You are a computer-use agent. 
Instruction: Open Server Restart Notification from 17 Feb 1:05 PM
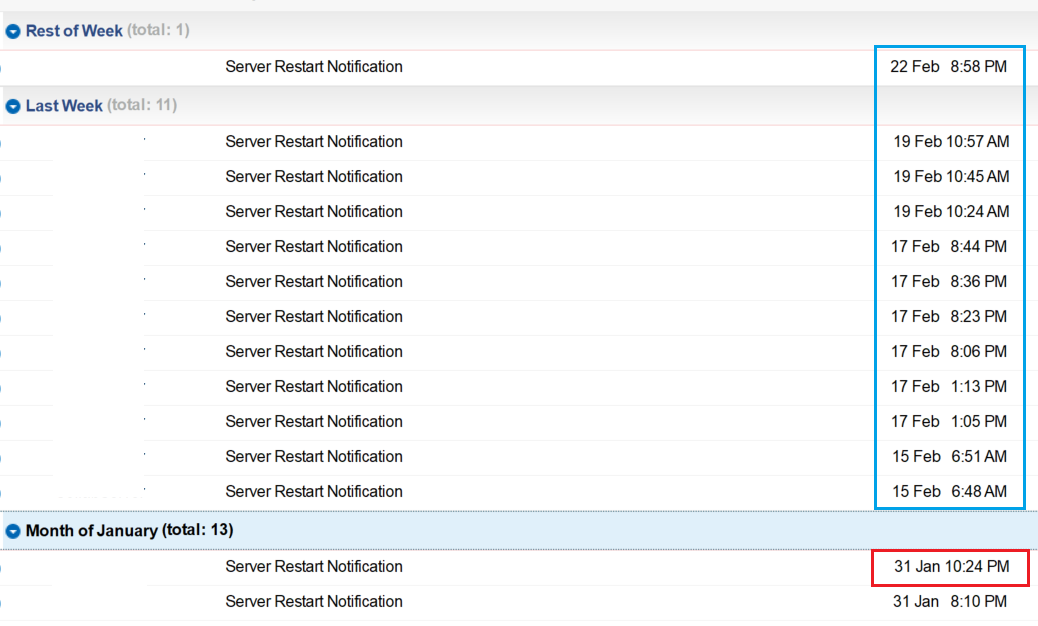click(314, 422)
